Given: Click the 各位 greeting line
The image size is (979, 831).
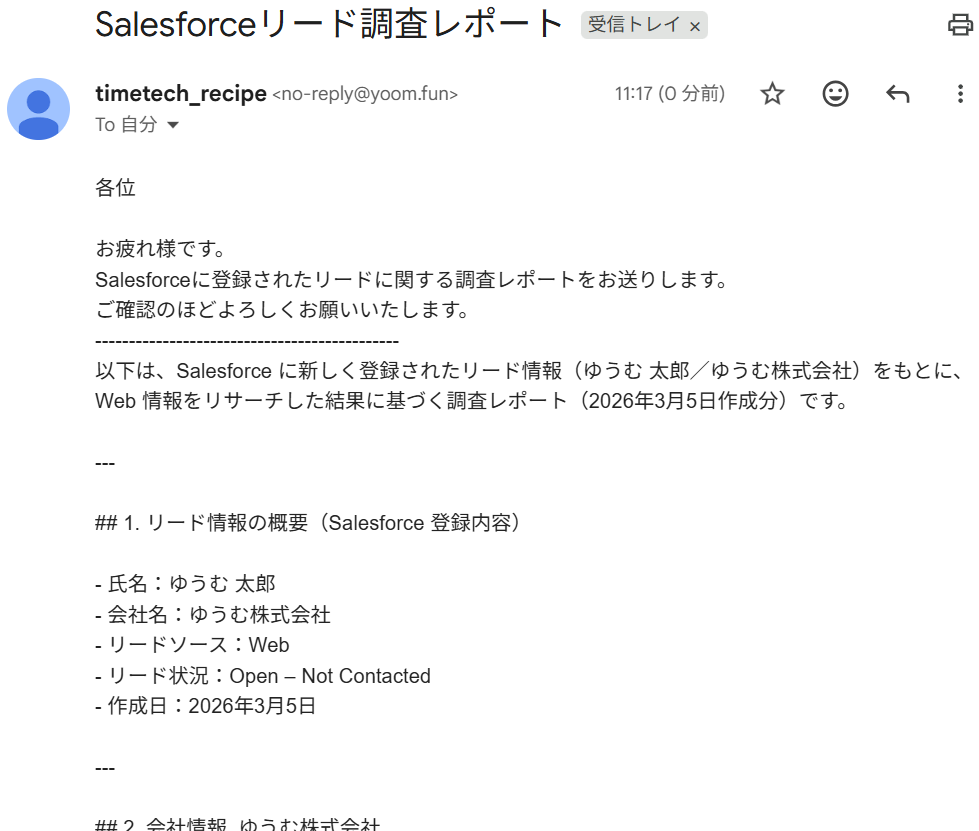Looking at the screenshot, I should (x=115, y=187).
